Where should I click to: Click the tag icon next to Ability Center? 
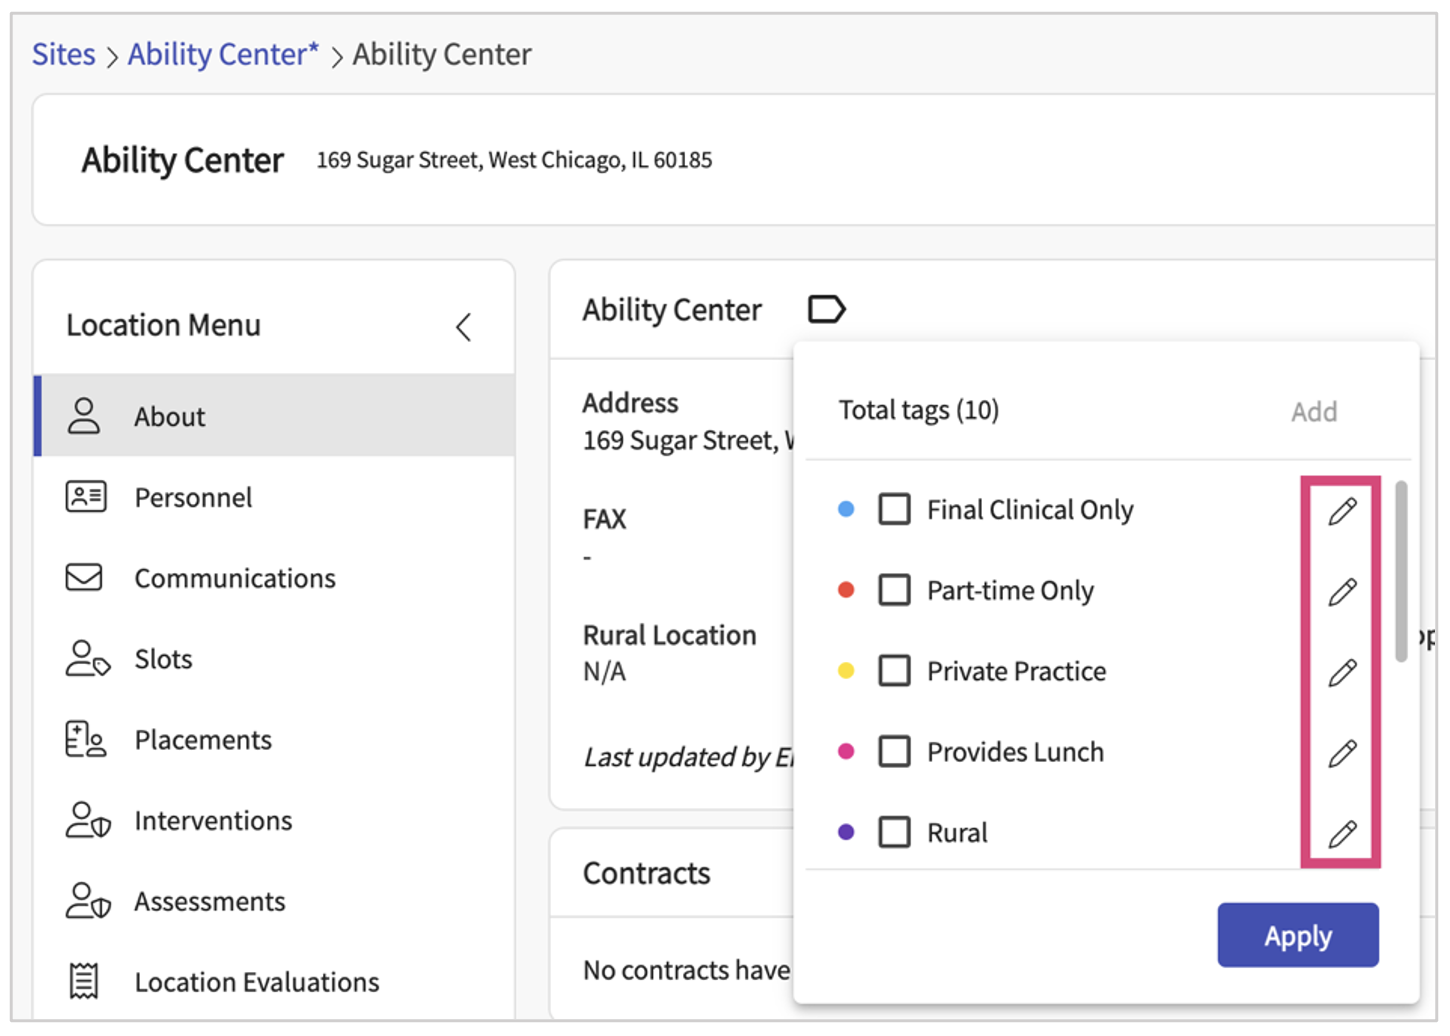click(x=826, y=310)
